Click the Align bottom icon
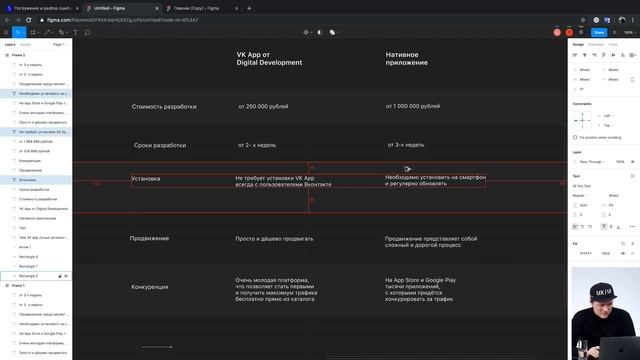Image resolution: width=640 pixels, height=360 pixels. 623,55
